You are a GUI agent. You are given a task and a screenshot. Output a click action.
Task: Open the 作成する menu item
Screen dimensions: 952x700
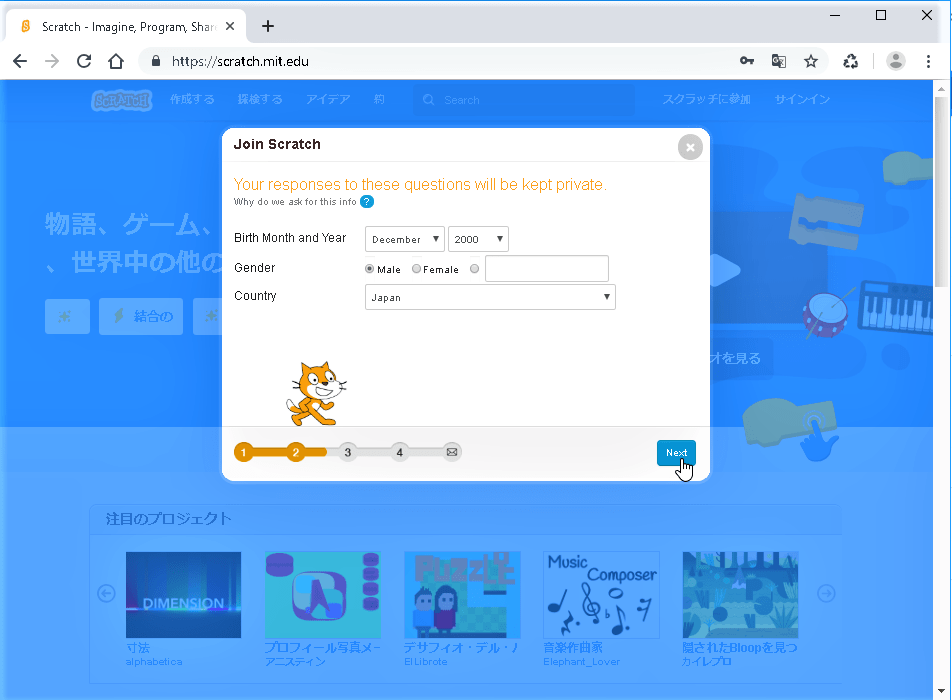click(192, 100)
